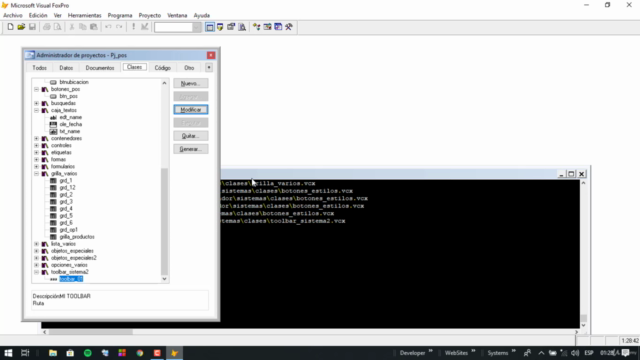Click the Paste clipboard toolbar icon
This screenshot has width=640, height=360.
[93, 27]
